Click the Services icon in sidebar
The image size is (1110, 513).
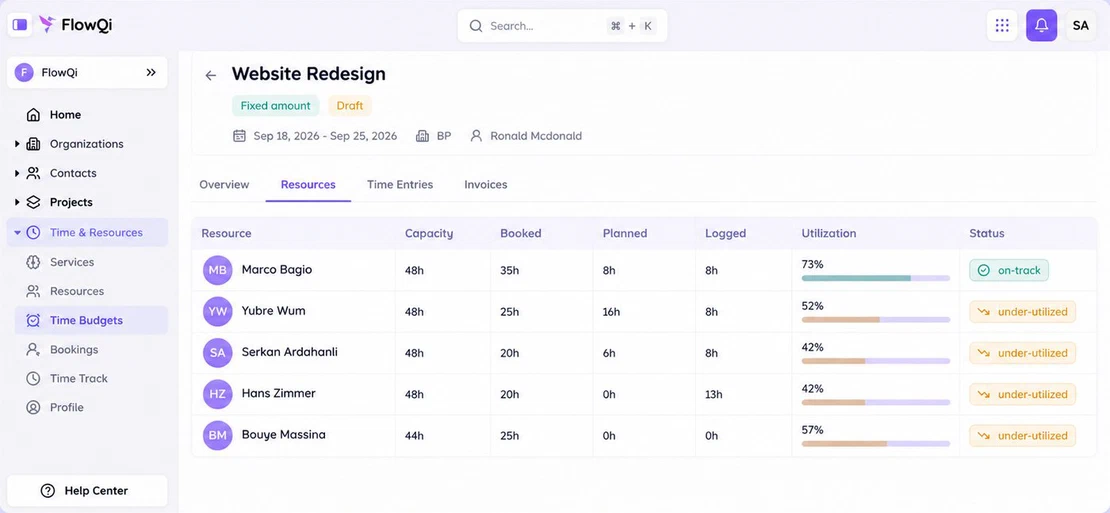[33, 262]
